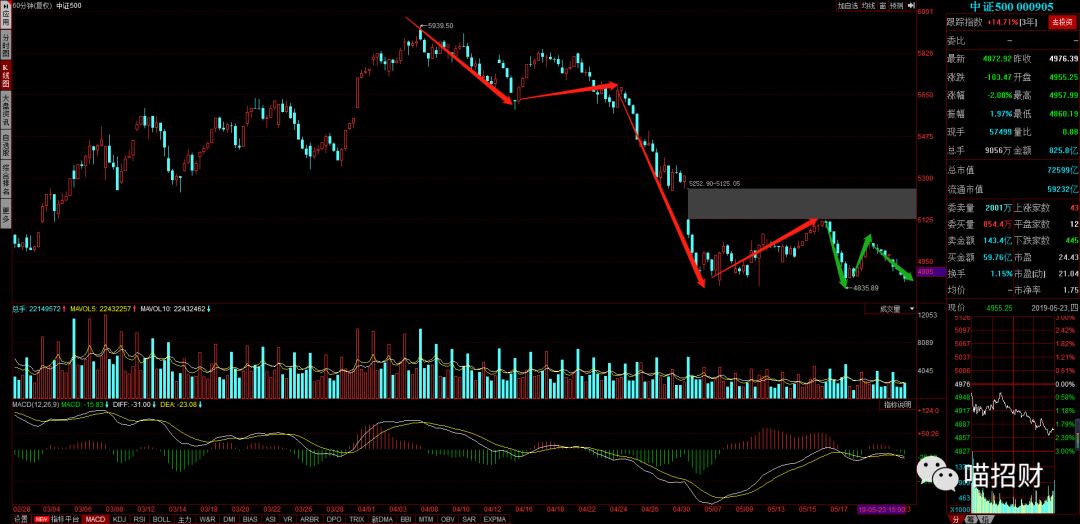Image resolution: width=1080 pixels, height=524 pixels.
Task: Select the DPO indicator tab
Action: (335, 518)
